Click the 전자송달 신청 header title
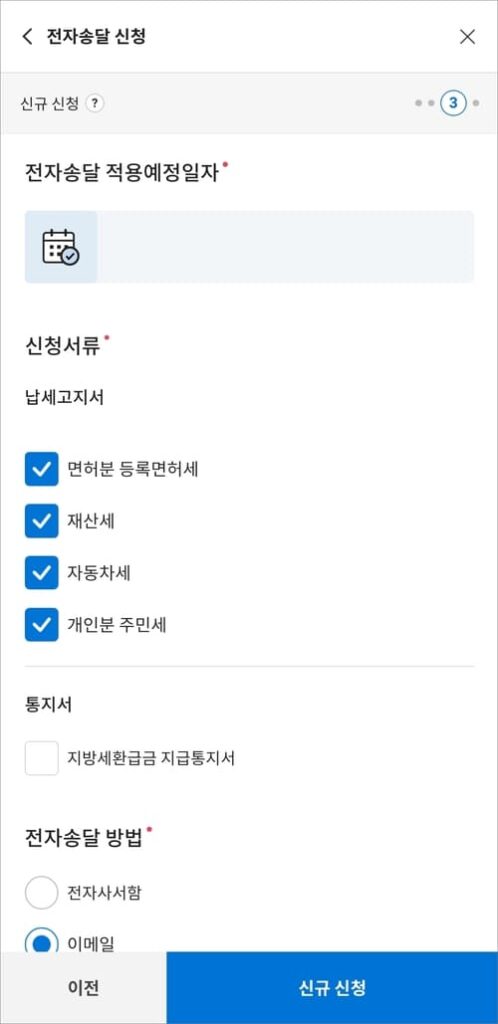498x1024 pixels. tap(96, 37)
